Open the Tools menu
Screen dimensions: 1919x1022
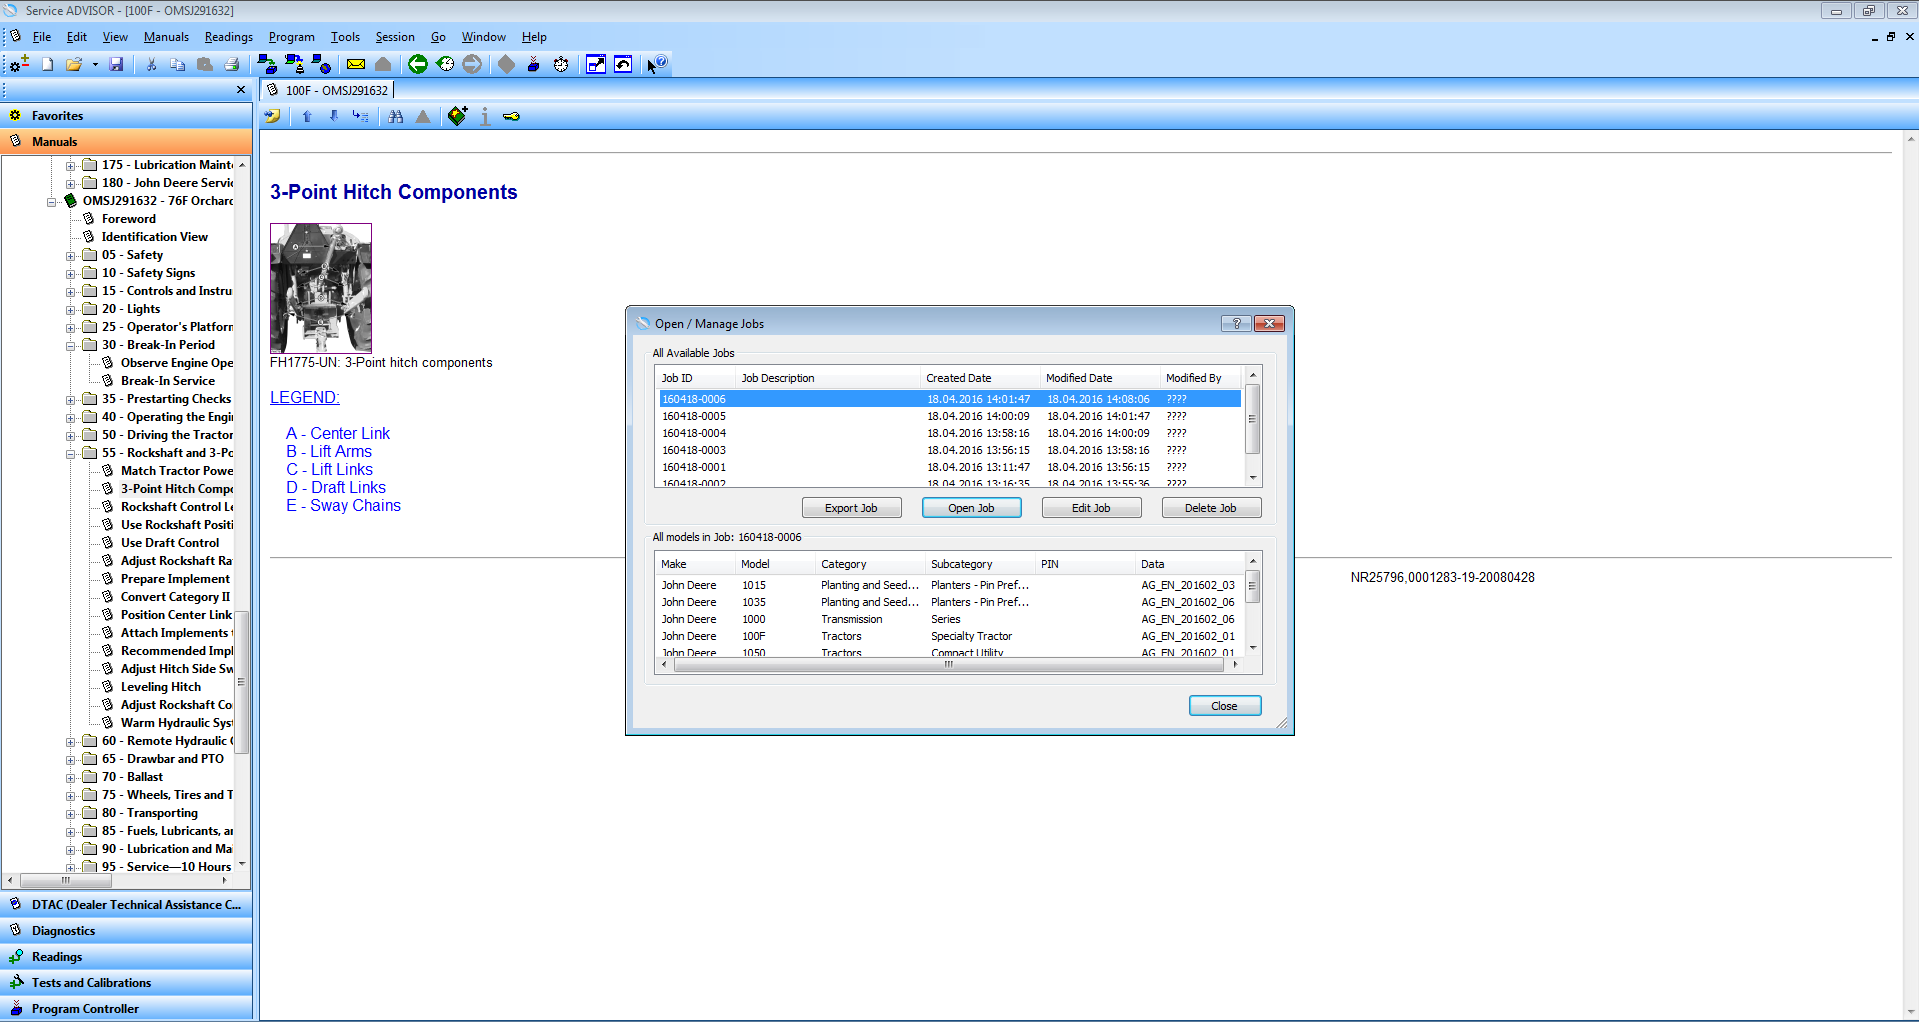tap(345, 37)
